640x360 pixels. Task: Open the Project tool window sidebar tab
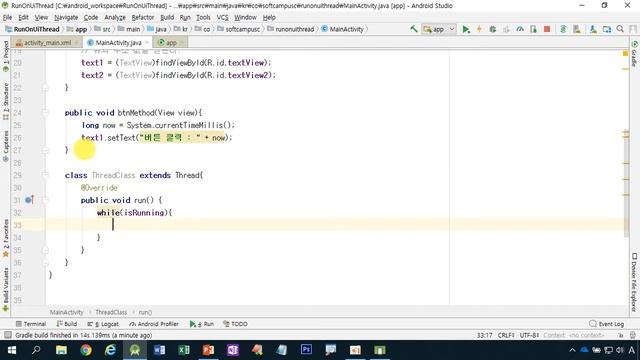tap(6, 56)
